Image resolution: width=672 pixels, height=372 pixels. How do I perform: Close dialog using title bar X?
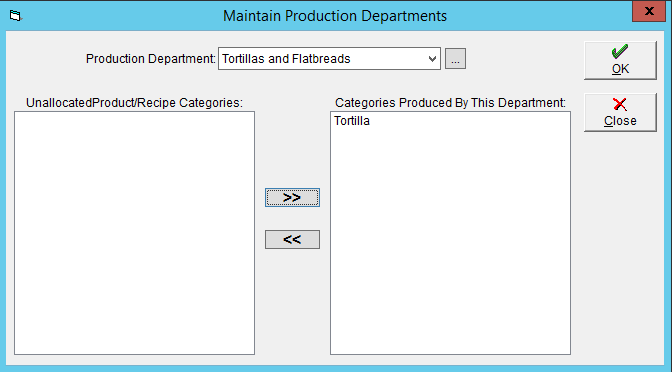(x=649, y=11)
